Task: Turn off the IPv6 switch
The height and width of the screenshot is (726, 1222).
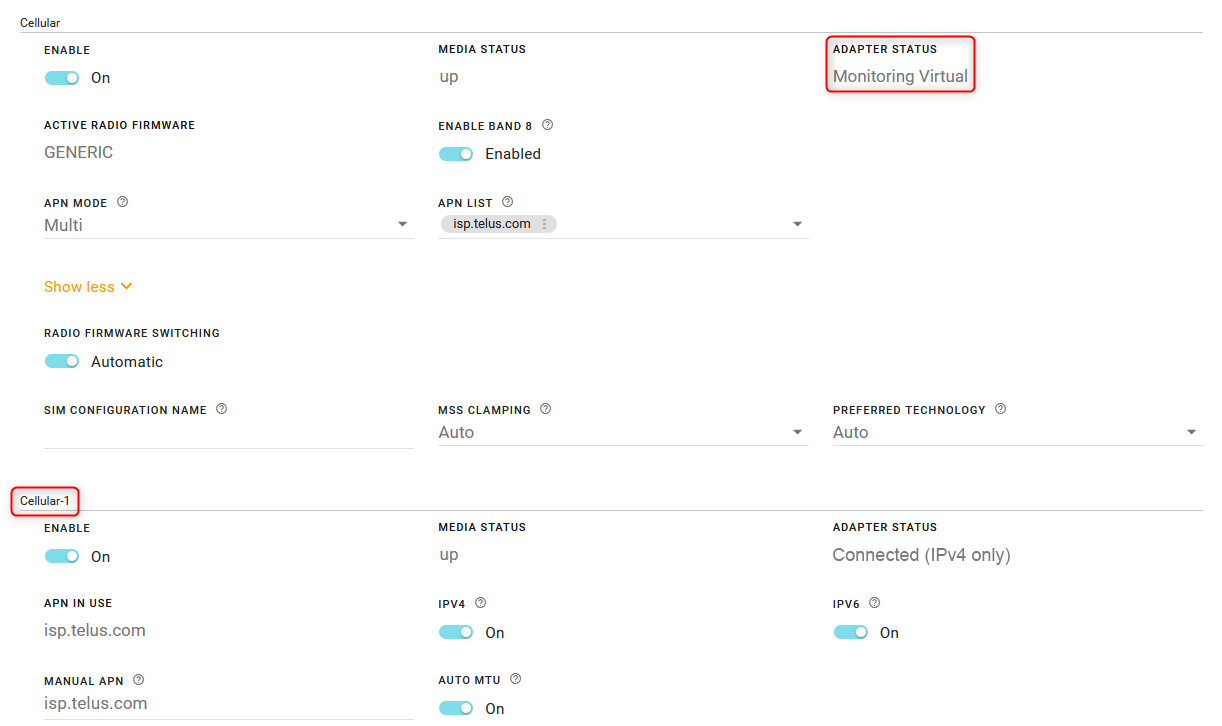Action: point(851,632)
